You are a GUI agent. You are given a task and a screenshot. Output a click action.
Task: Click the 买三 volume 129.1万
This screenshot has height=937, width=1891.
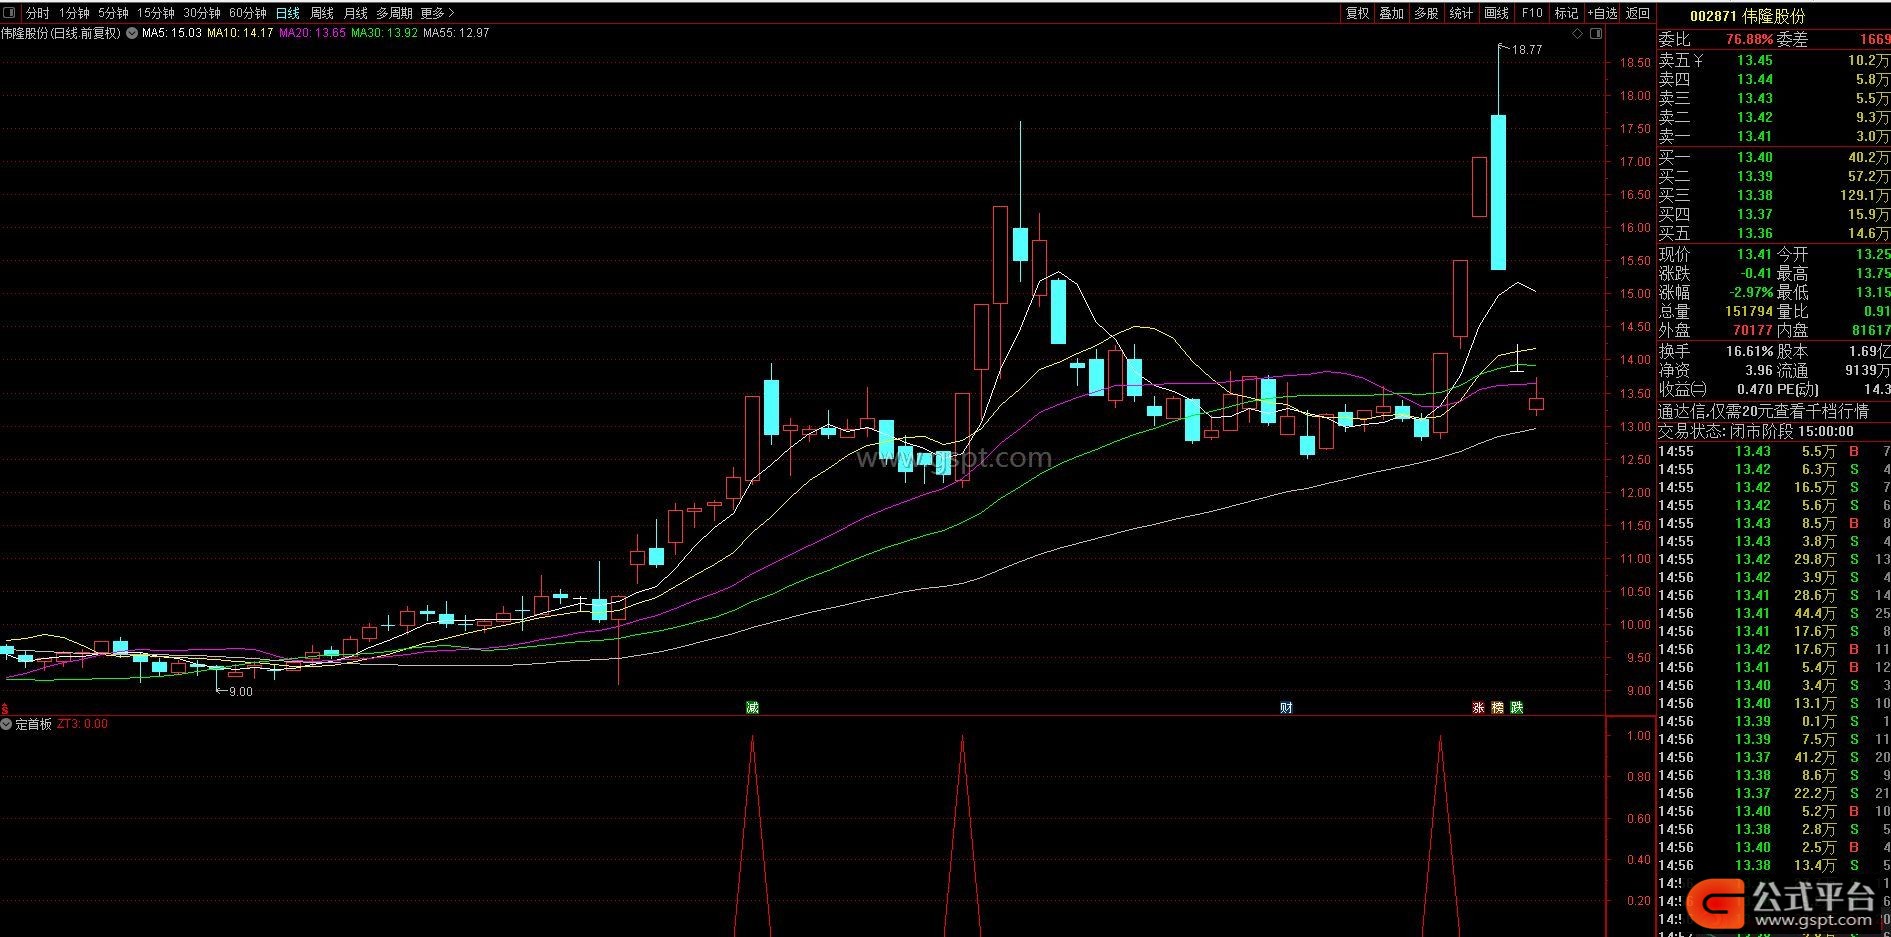click(x=1864, y=195)
